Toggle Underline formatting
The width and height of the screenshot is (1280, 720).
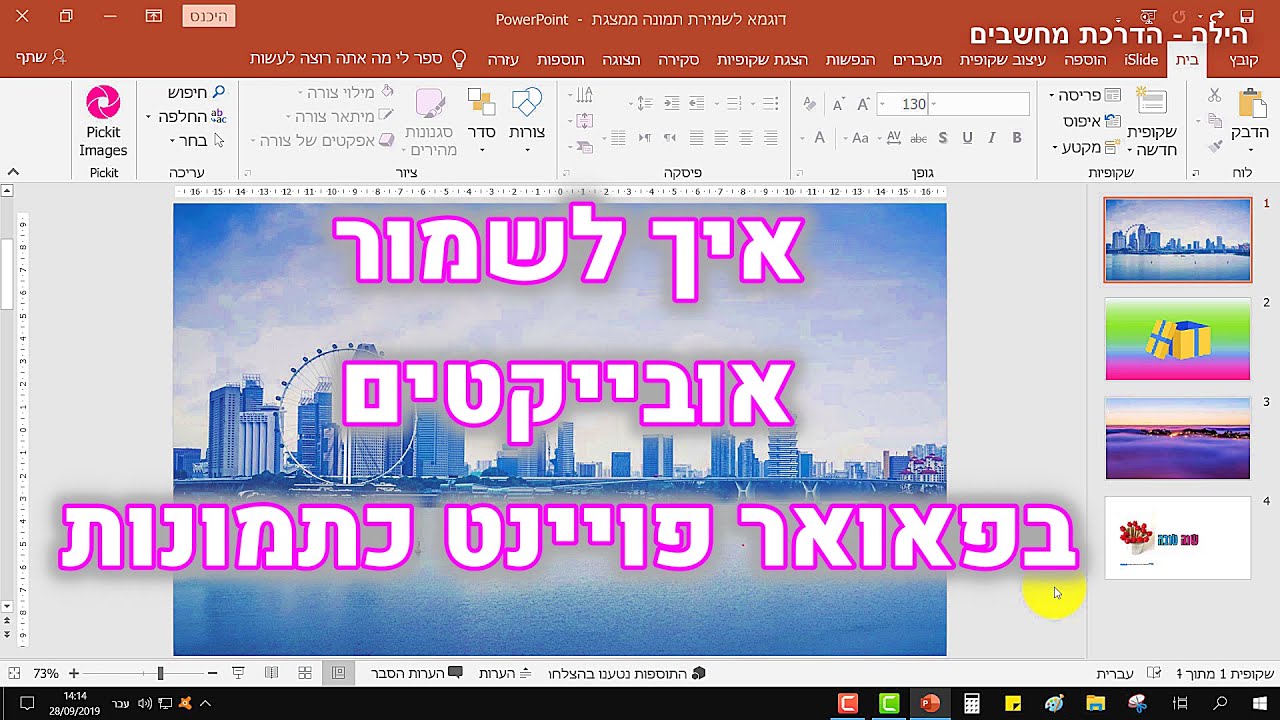point(967,138)
